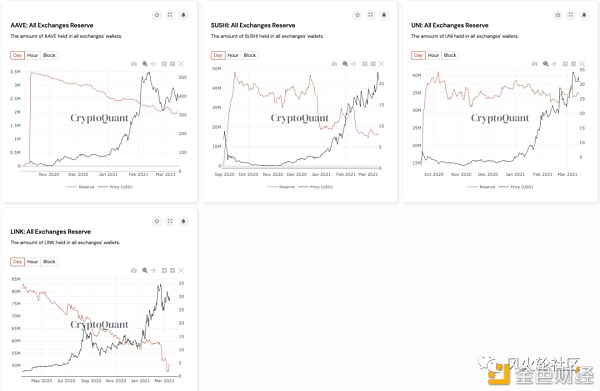Switch AAVE chart to Hour interval
The height and width of the screenshot is (391, 600).
click(33, 55)
